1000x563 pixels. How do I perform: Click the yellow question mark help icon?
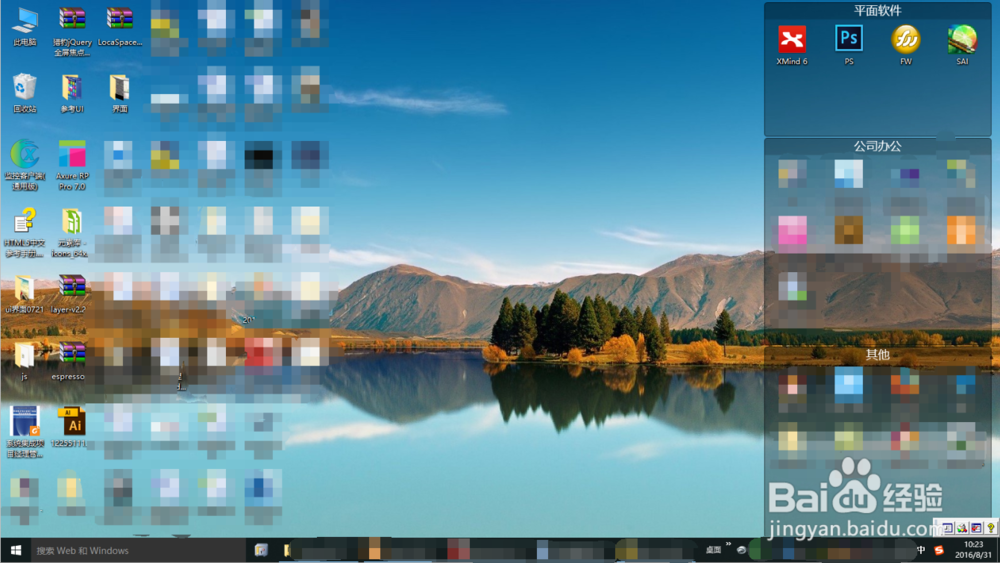coord(990,528)
